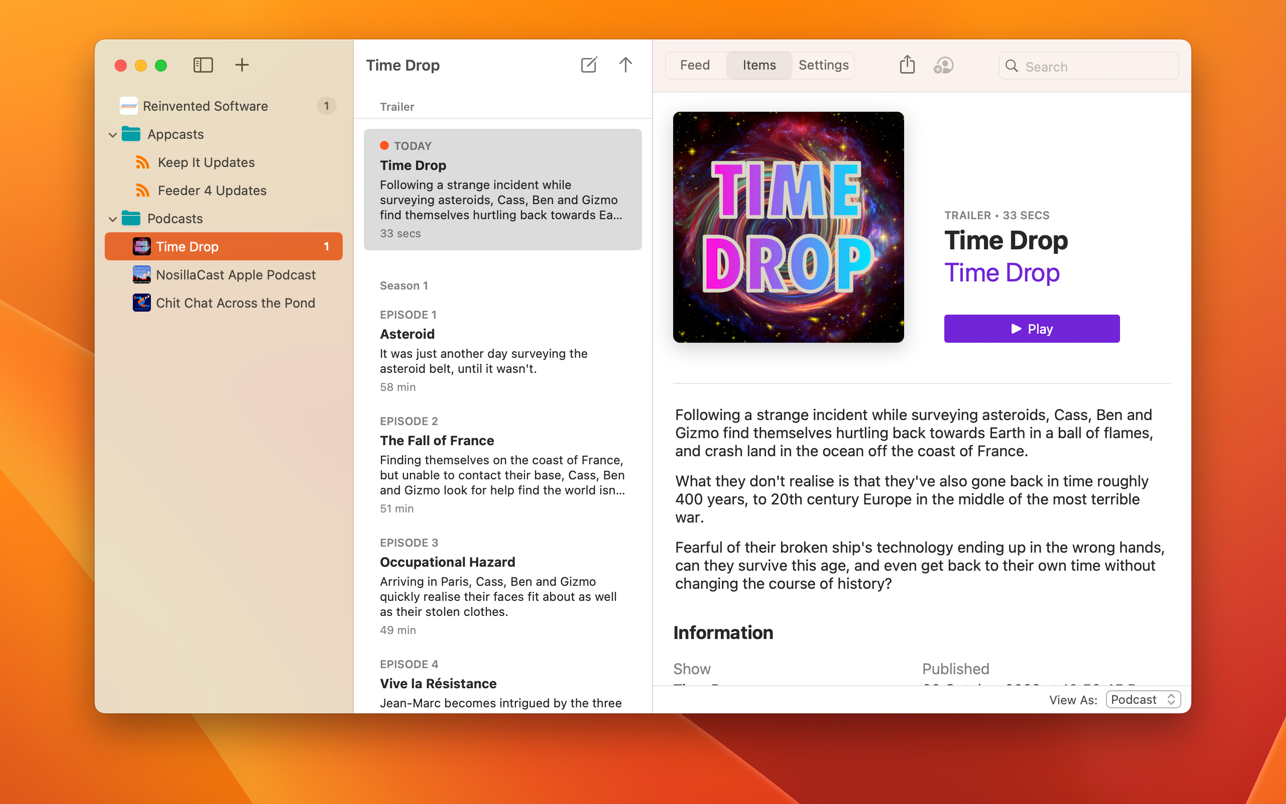Switch to the Settings tab
This screenshot has width=1286, height=804.
tap(823, 65)
